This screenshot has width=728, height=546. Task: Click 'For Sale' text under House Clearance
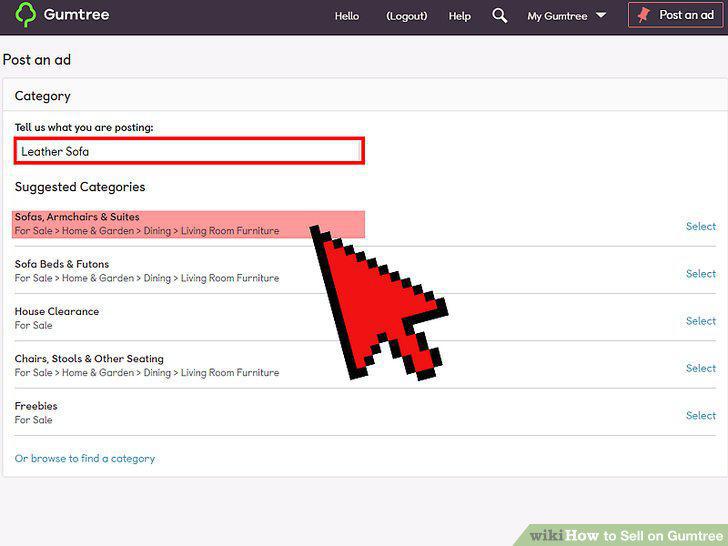(33, 325)
